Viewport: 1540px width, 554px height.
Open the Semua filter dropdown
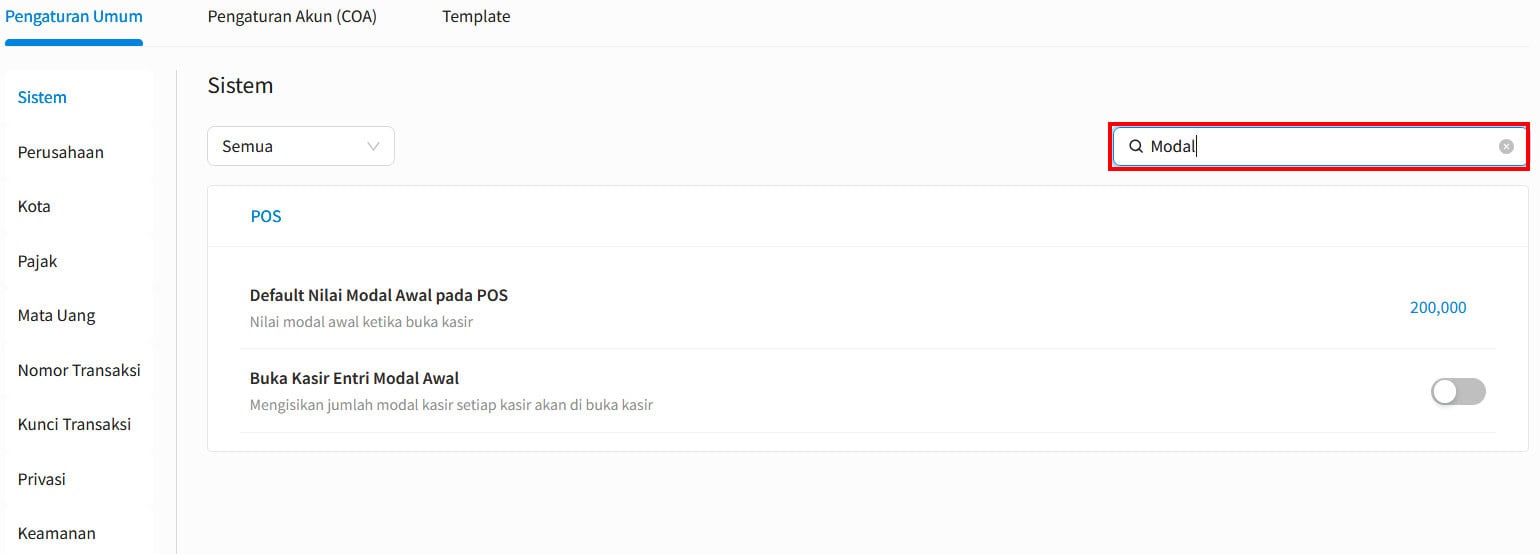[300, 146]
